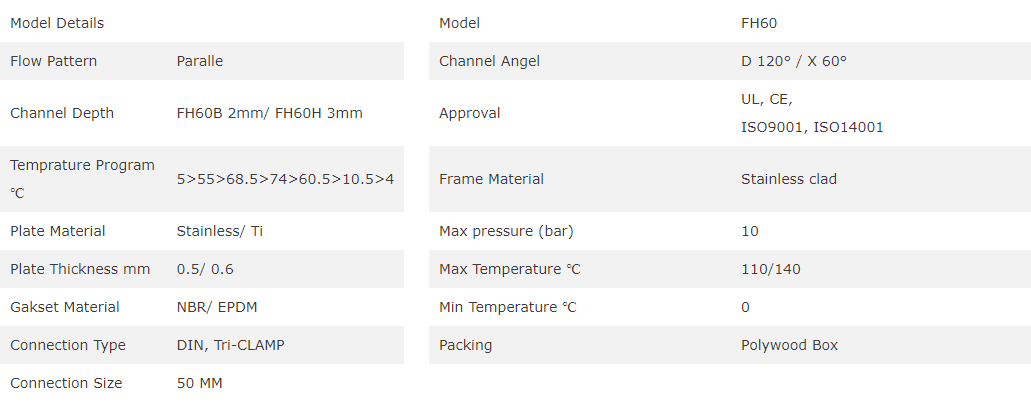The width and height of the screenshot is (1031, 407).
Task: Click the 50 MM connection size
Action: (200, 383)
